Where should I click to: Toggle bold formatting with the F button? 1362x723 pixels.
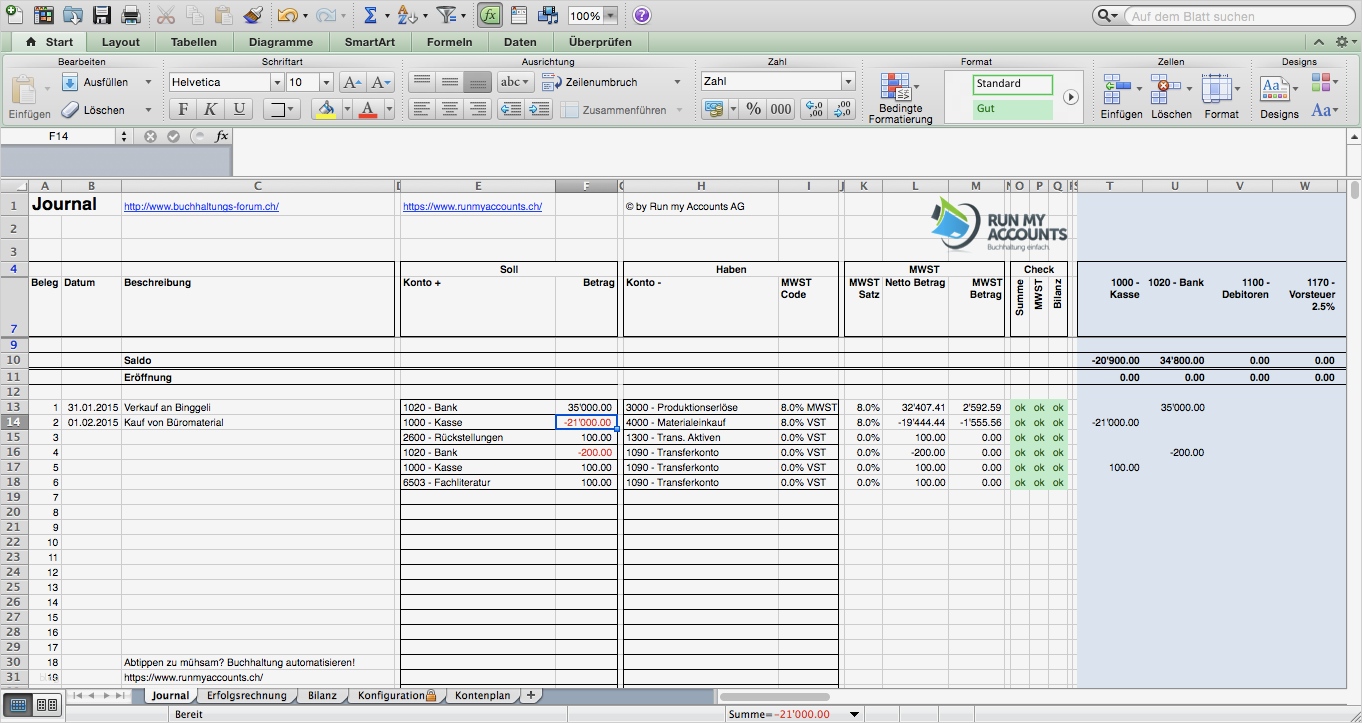[x=182, y=109]
